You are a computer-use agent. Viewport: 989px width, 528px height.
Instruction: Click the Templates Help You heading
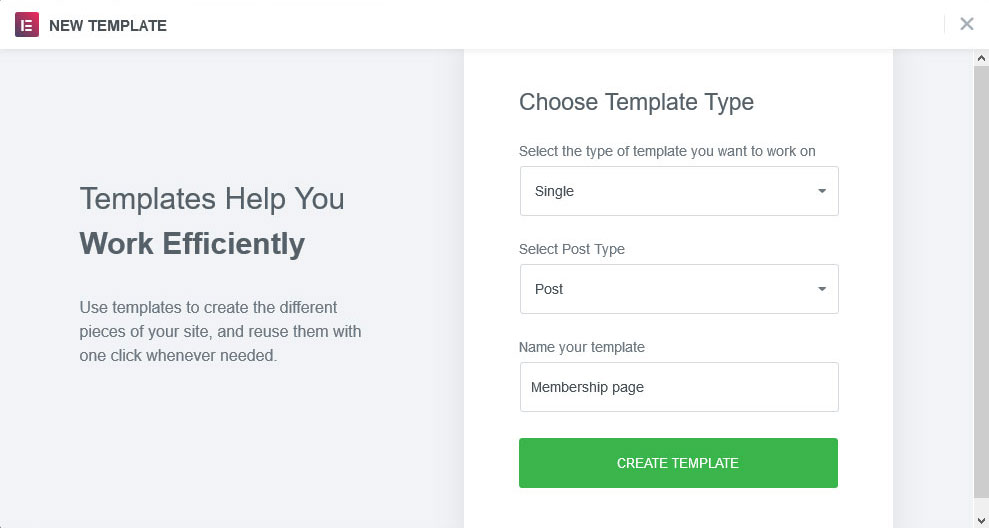[x=212, y=198]
